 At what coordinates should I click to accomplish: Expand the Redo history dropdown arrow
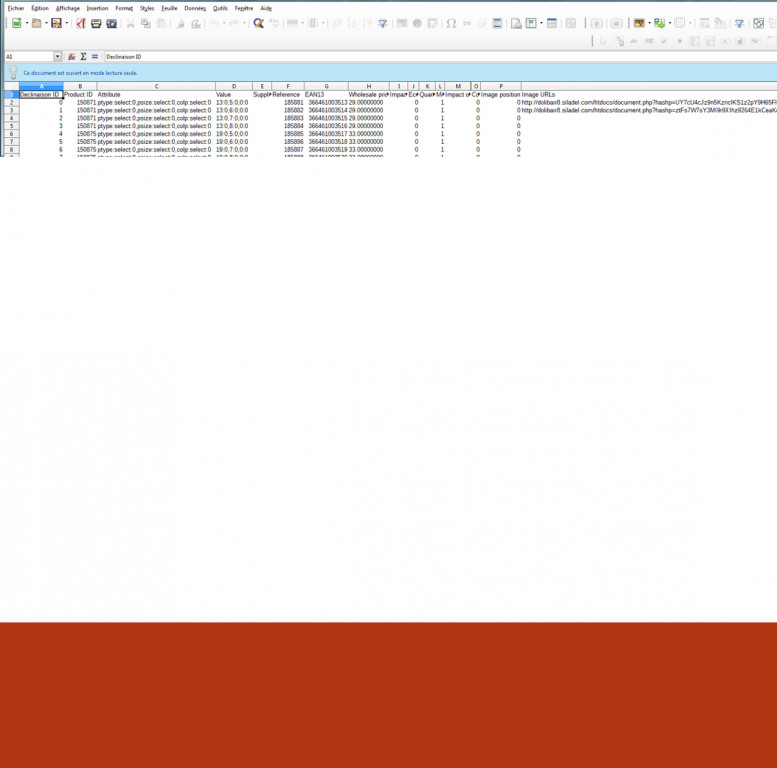[244, 23]
